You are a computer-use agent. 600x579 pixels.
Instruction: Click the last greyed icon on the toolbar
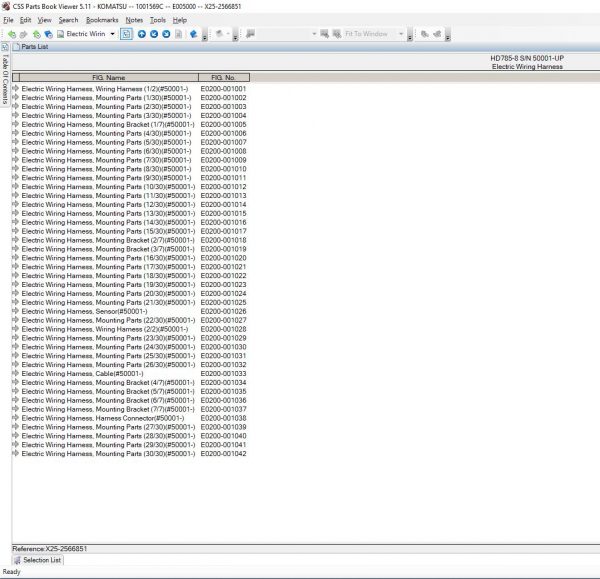tap(437, 34)
